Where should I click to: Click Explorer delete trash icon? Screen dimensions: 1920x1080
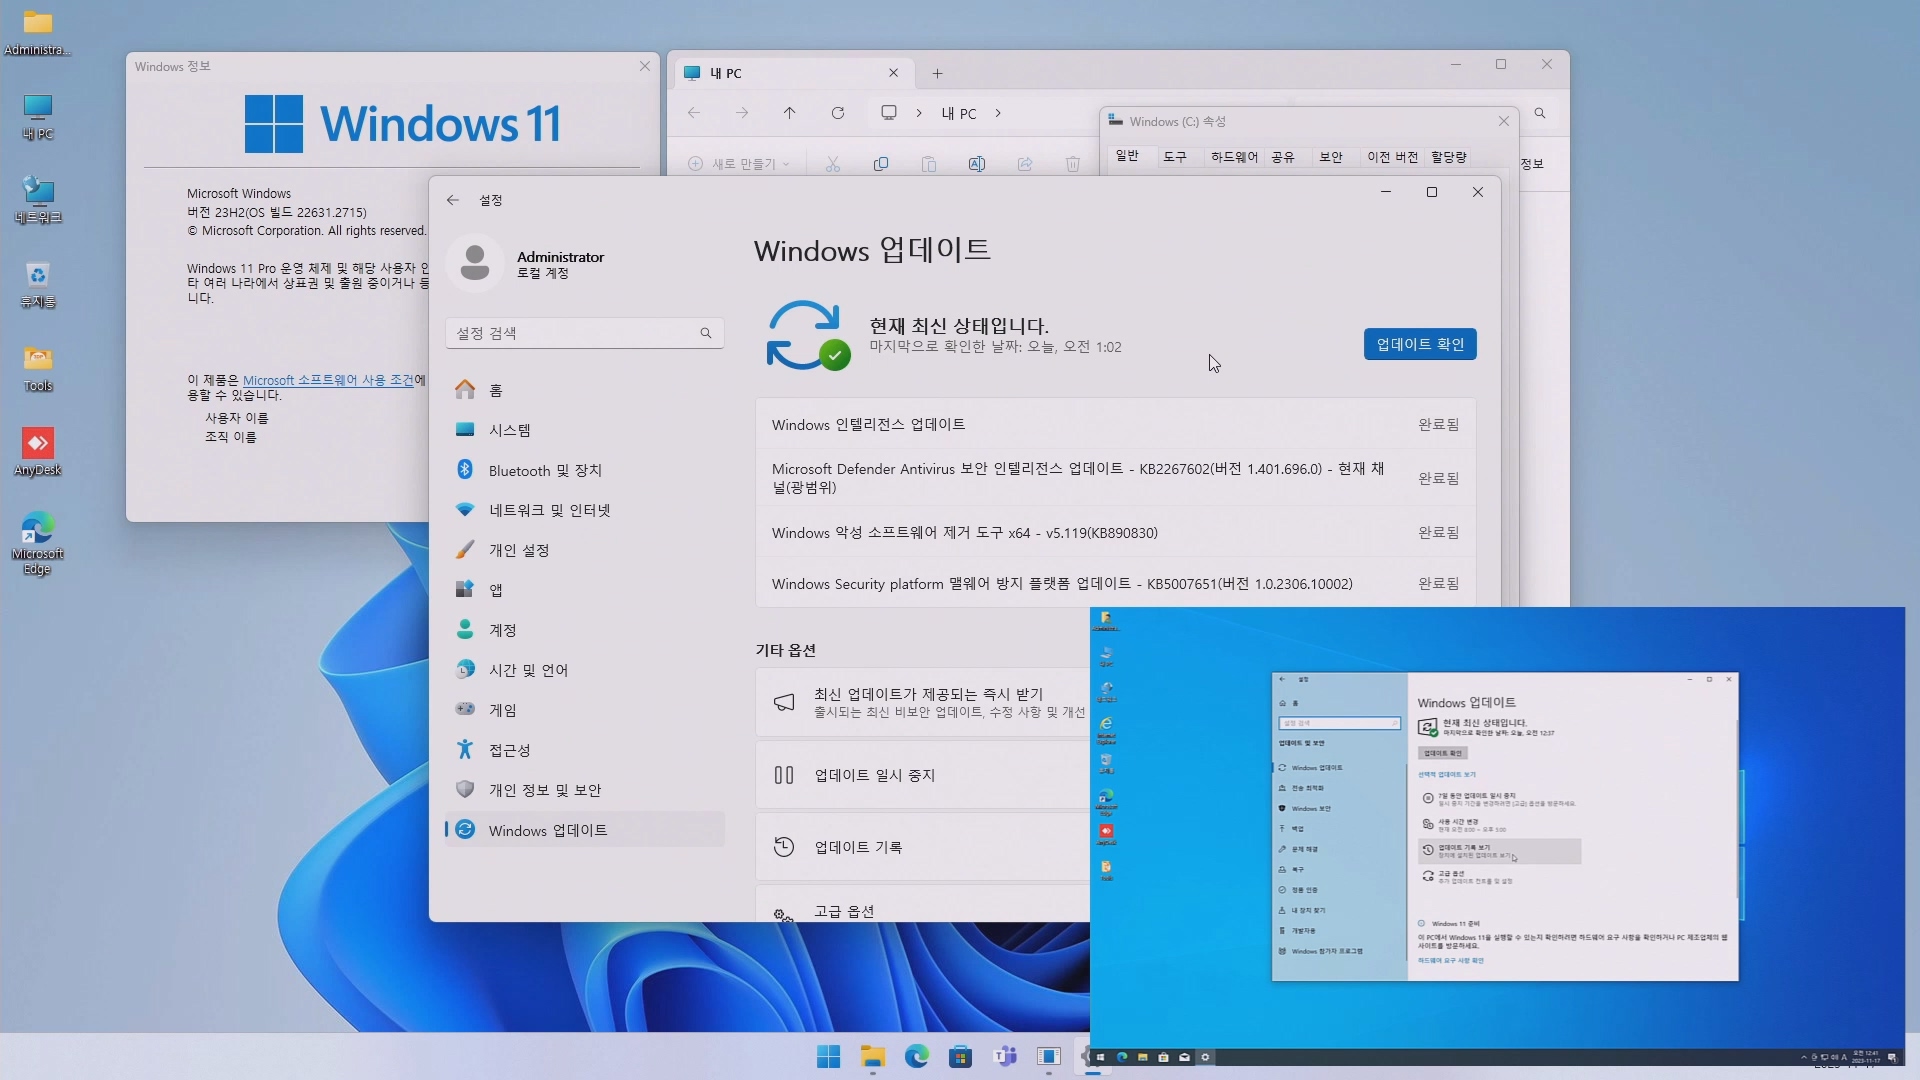point(1073,164)
